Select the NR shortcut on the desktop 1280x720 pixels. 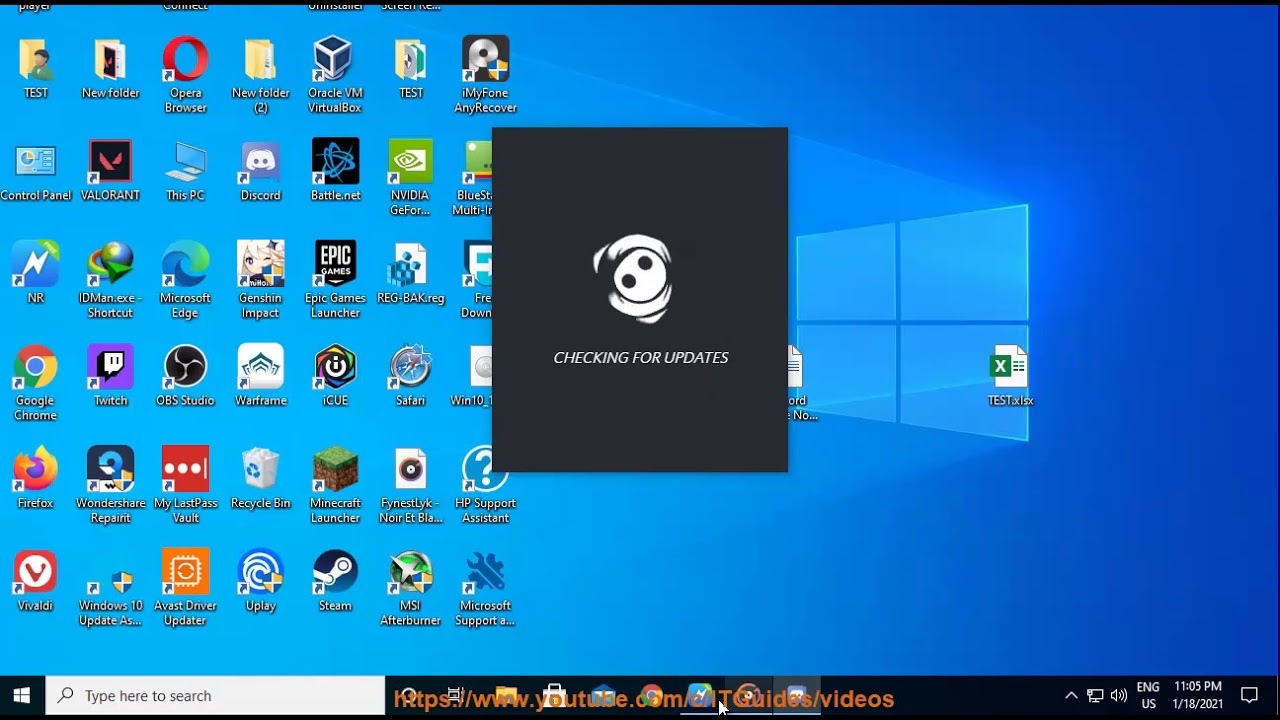(x=35, y=273)
